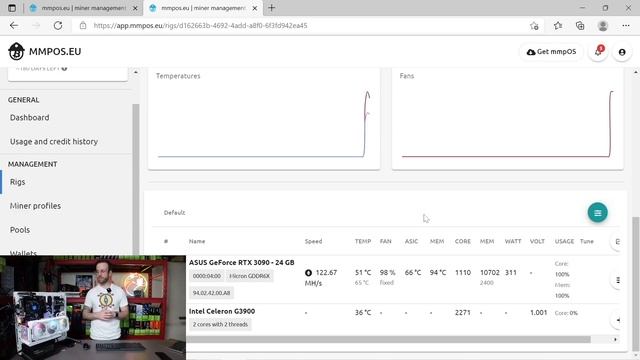
Task: Click the 1110 core clock value
Action: tap(463, 273)
